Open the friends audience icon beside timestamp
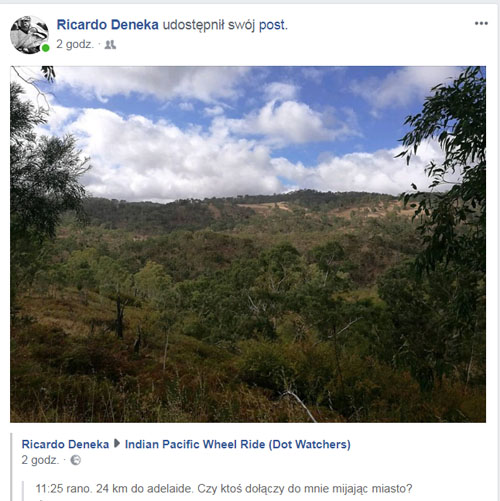500x501 pixels. (110, 45)
